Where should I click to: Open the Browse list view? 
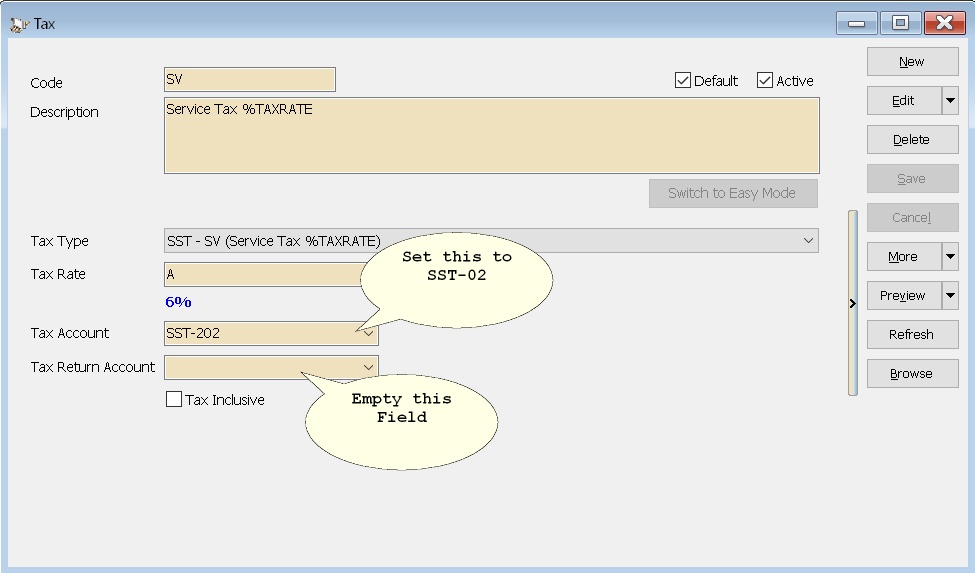click(x=911, y=374)
